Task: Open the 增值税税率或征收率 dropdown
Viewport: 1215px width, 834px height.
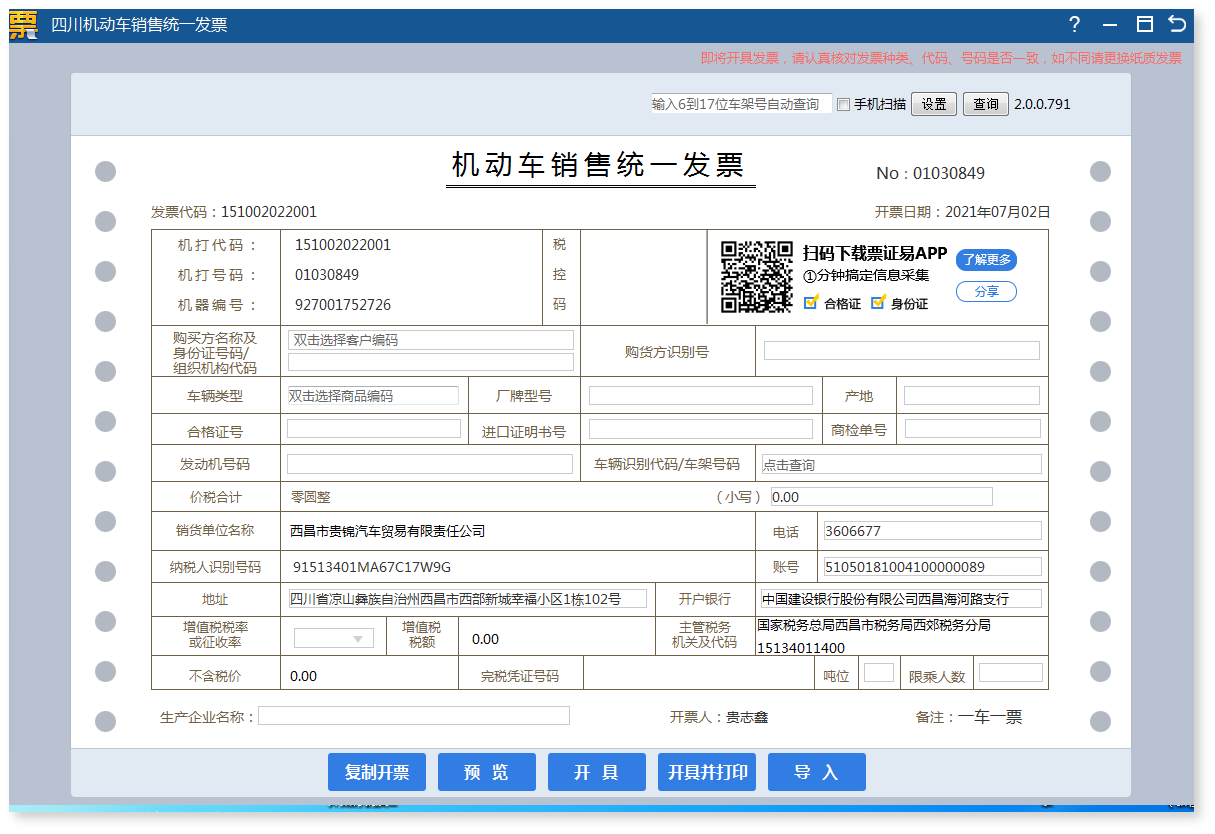Action: pos(334,638)
